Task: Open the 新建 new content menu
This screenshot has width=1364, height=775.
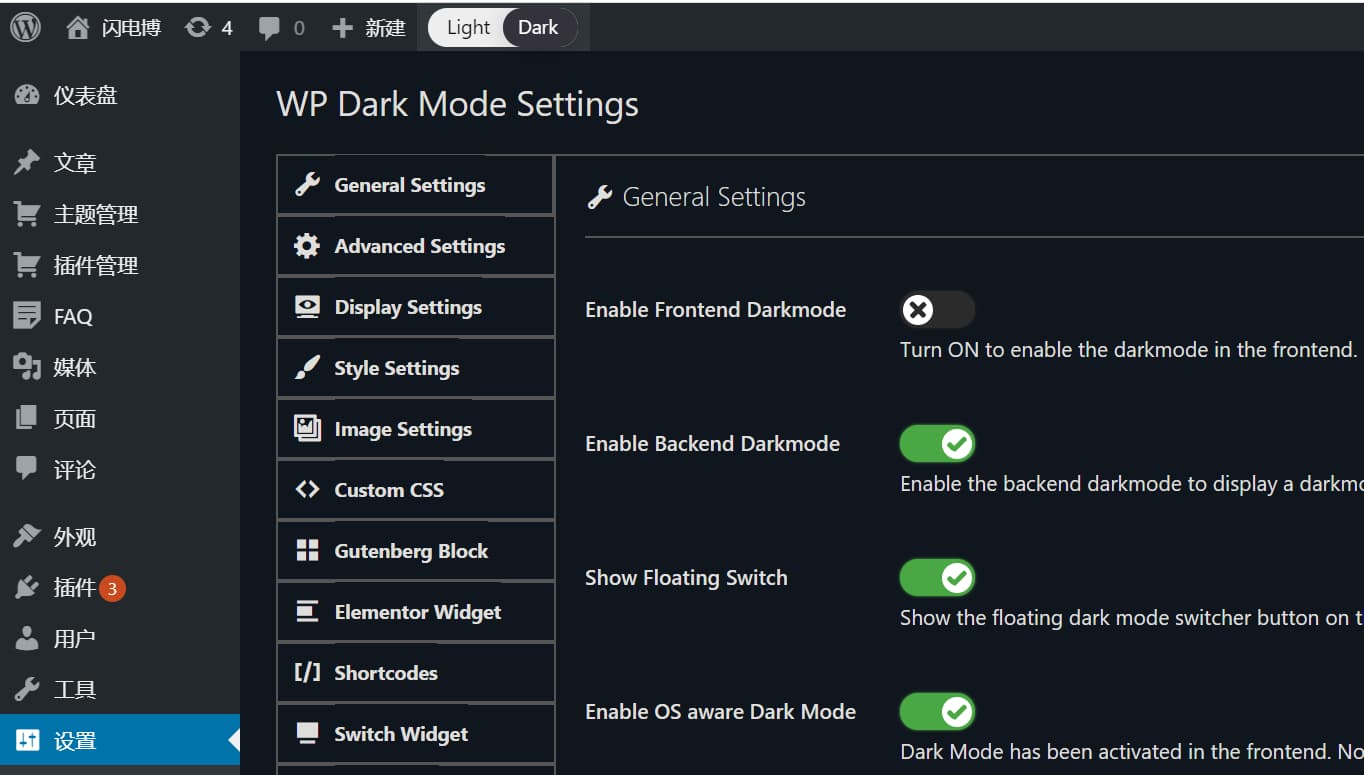Action: [370, 28]
